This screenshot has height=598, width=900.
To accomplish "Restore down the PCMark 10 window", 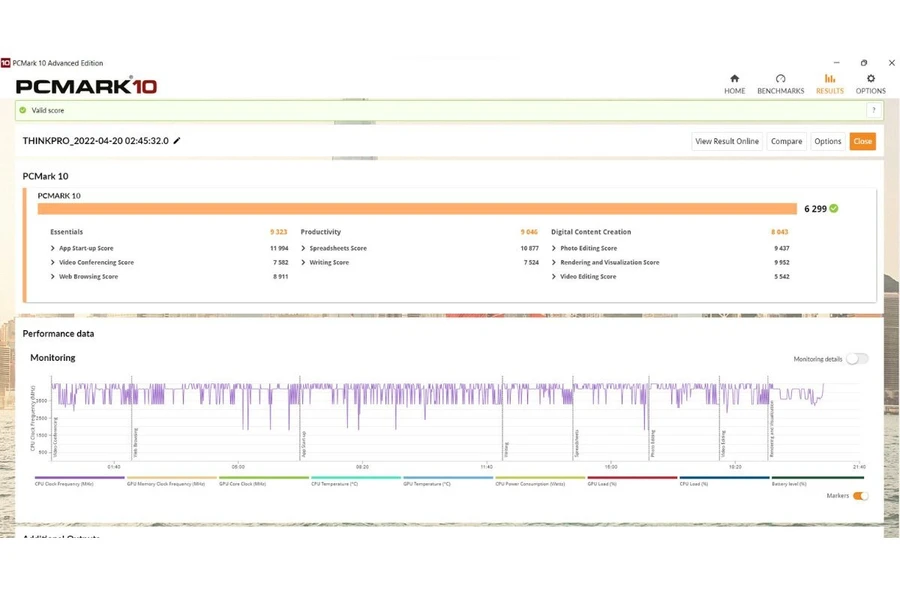I will [x=864, y=63].
